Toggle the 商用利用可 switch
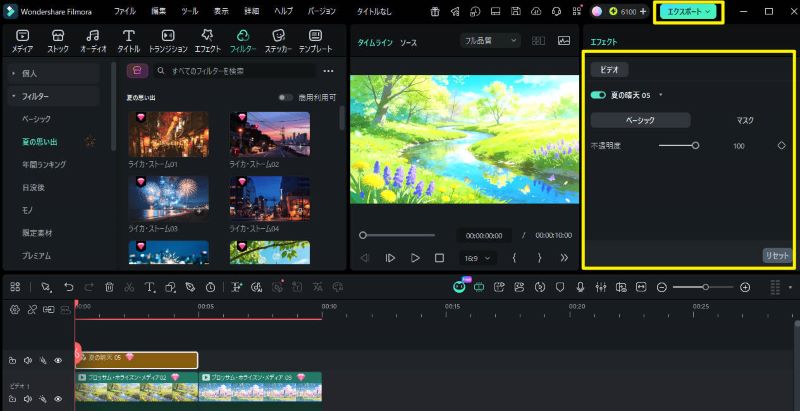The width and height of the screenshot is (800, 411). coord(286,97)
